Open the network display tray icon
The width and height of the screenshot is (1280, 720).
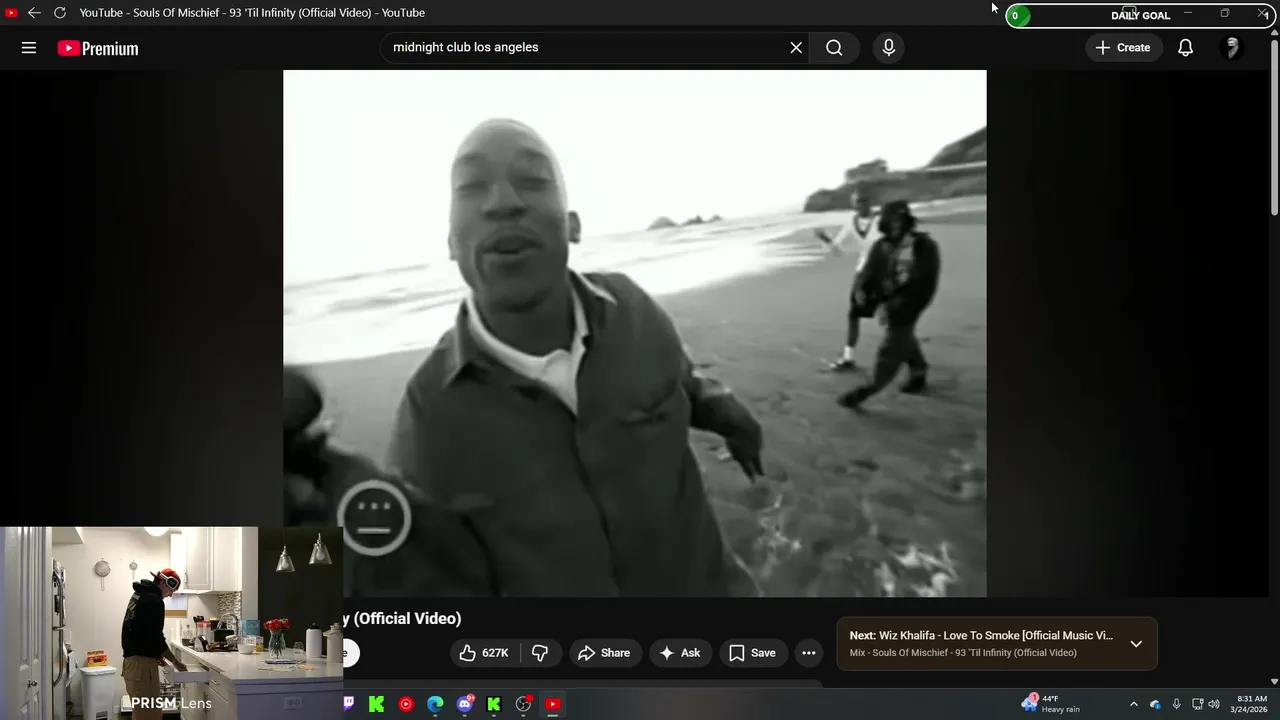point(1197,704)
